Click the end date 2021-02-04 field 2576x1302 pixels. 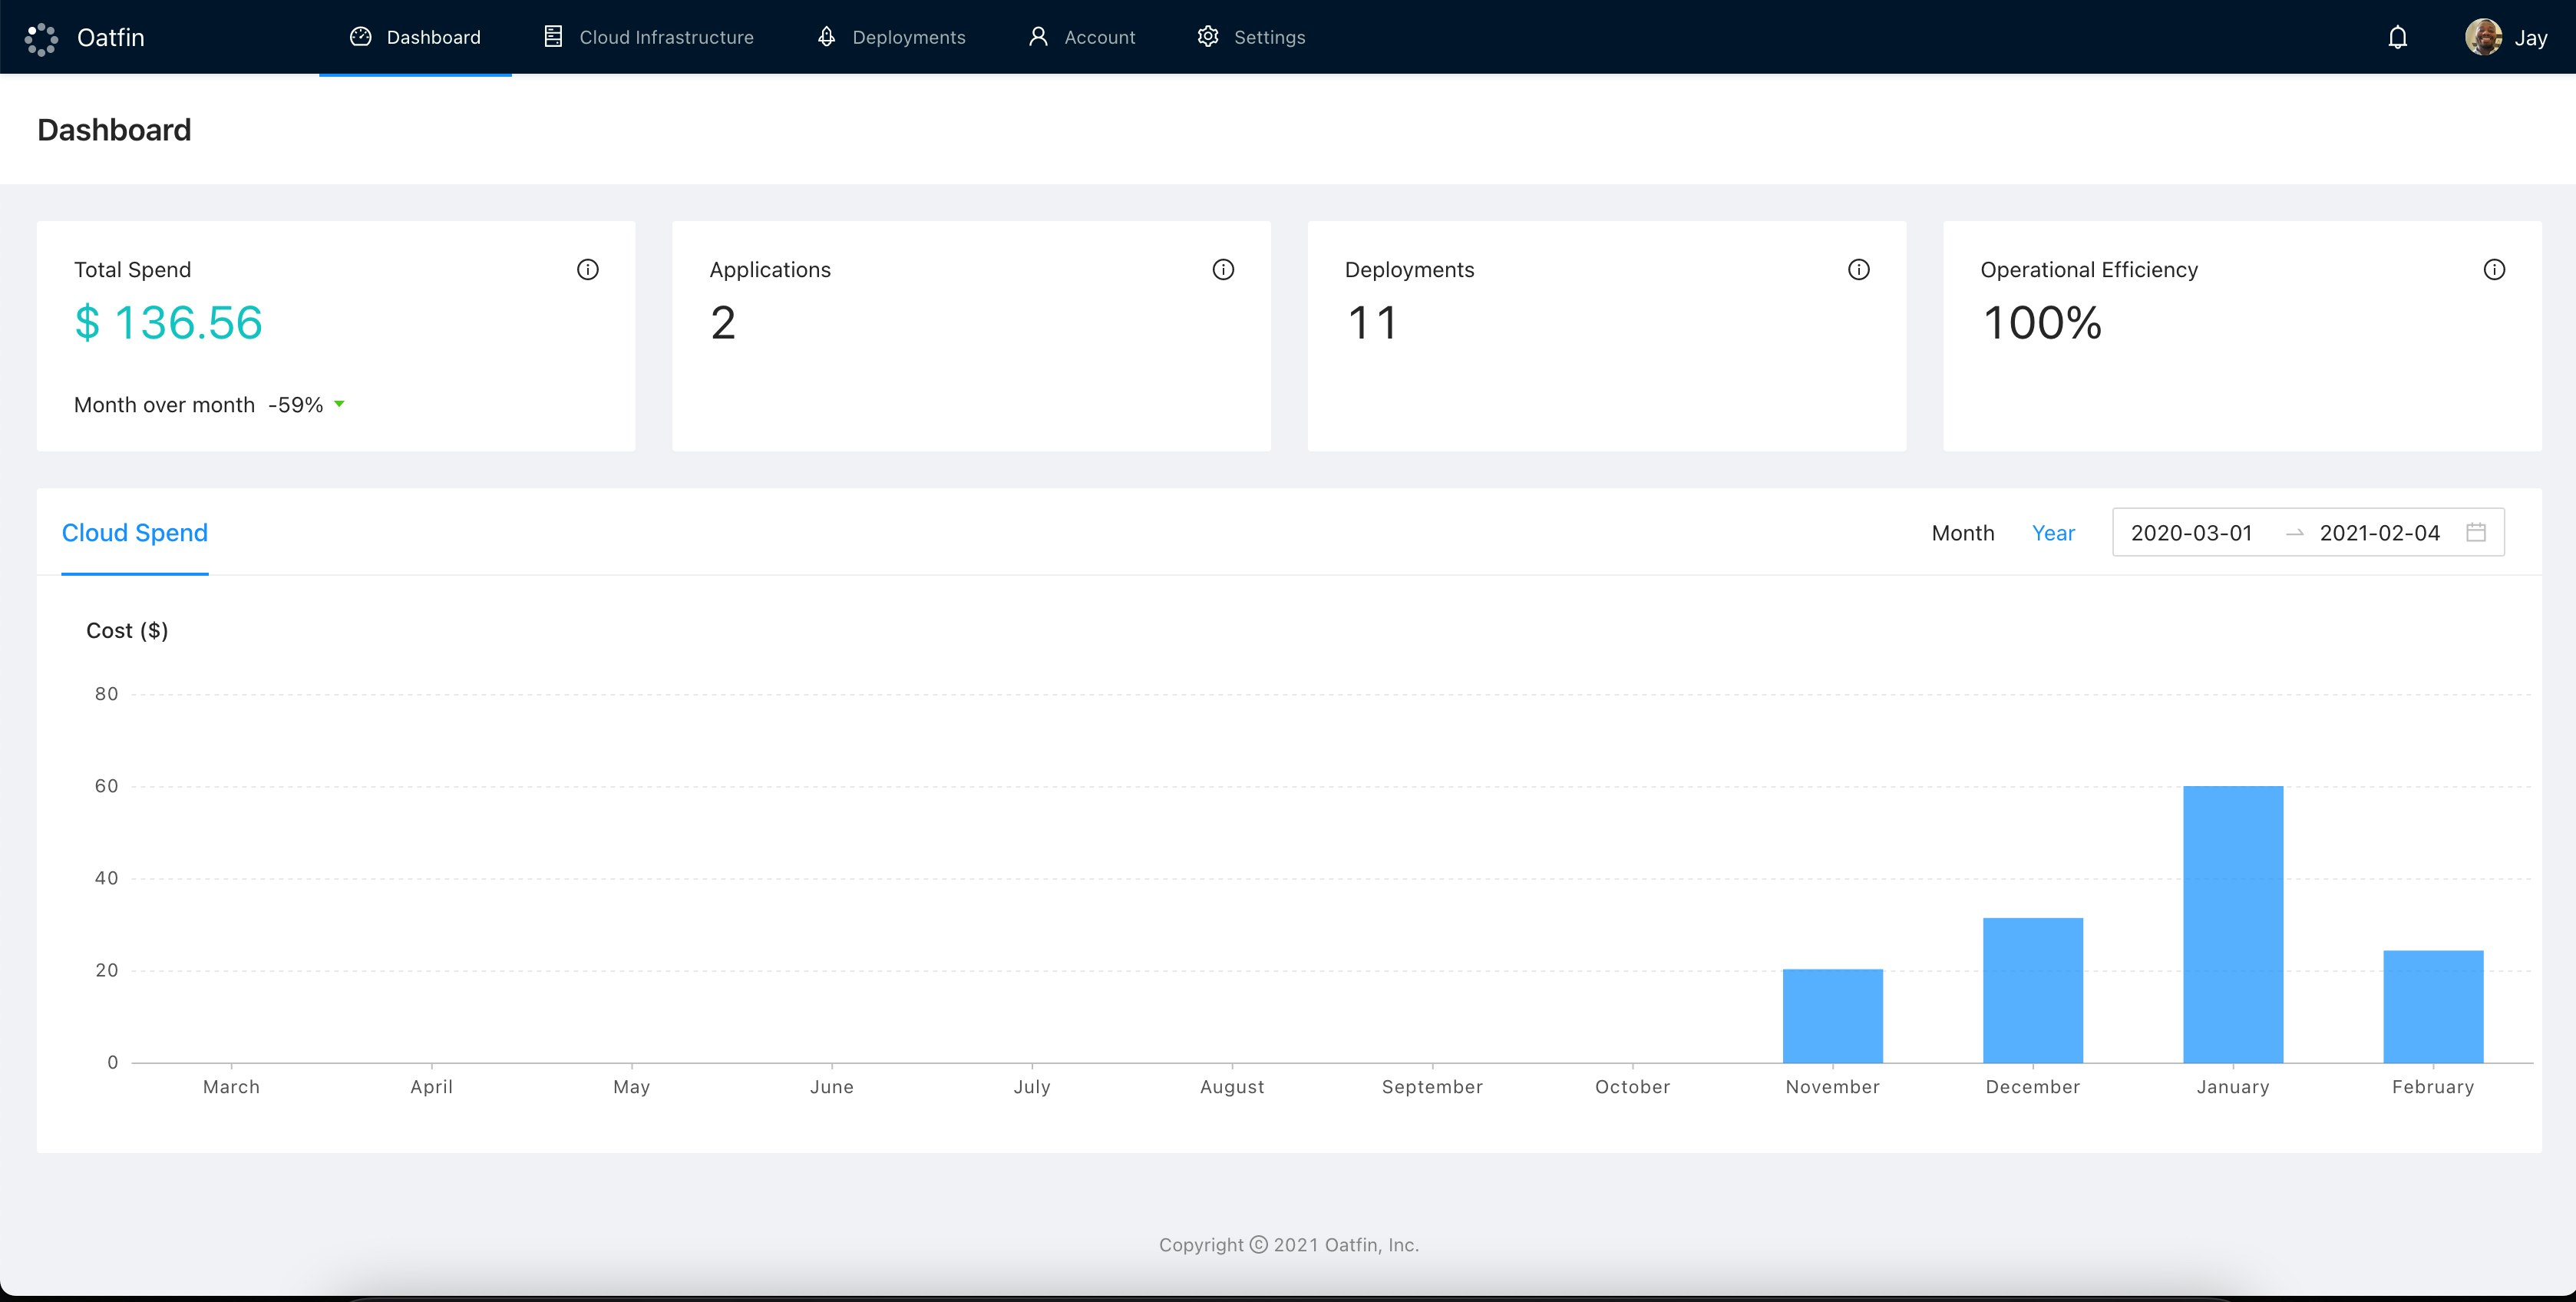[x=2379, y=533]
